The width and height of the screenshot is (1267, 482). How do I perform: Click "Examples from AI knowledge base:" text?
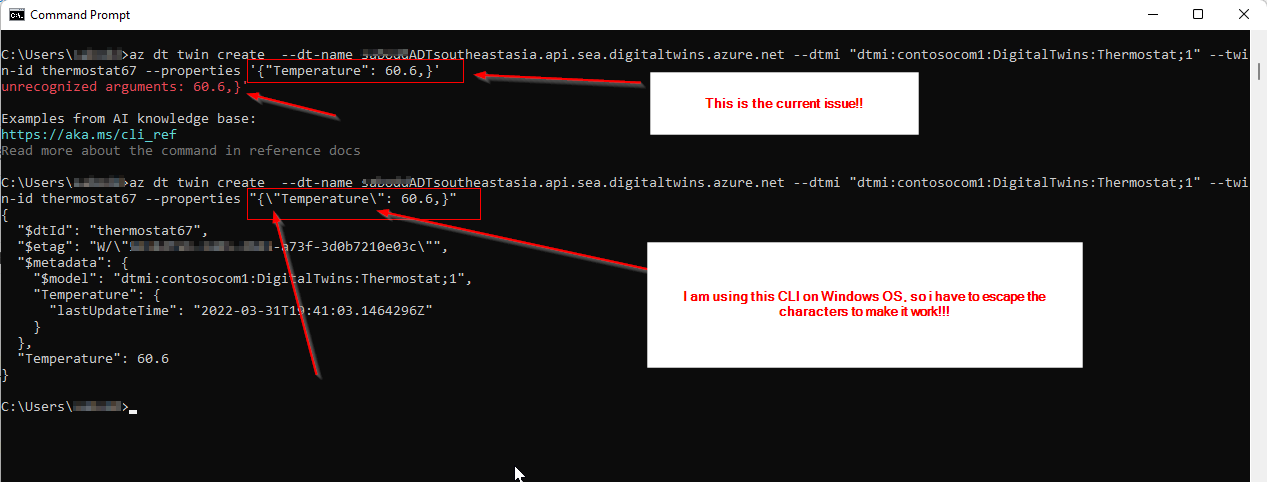(x=129, y=119)
